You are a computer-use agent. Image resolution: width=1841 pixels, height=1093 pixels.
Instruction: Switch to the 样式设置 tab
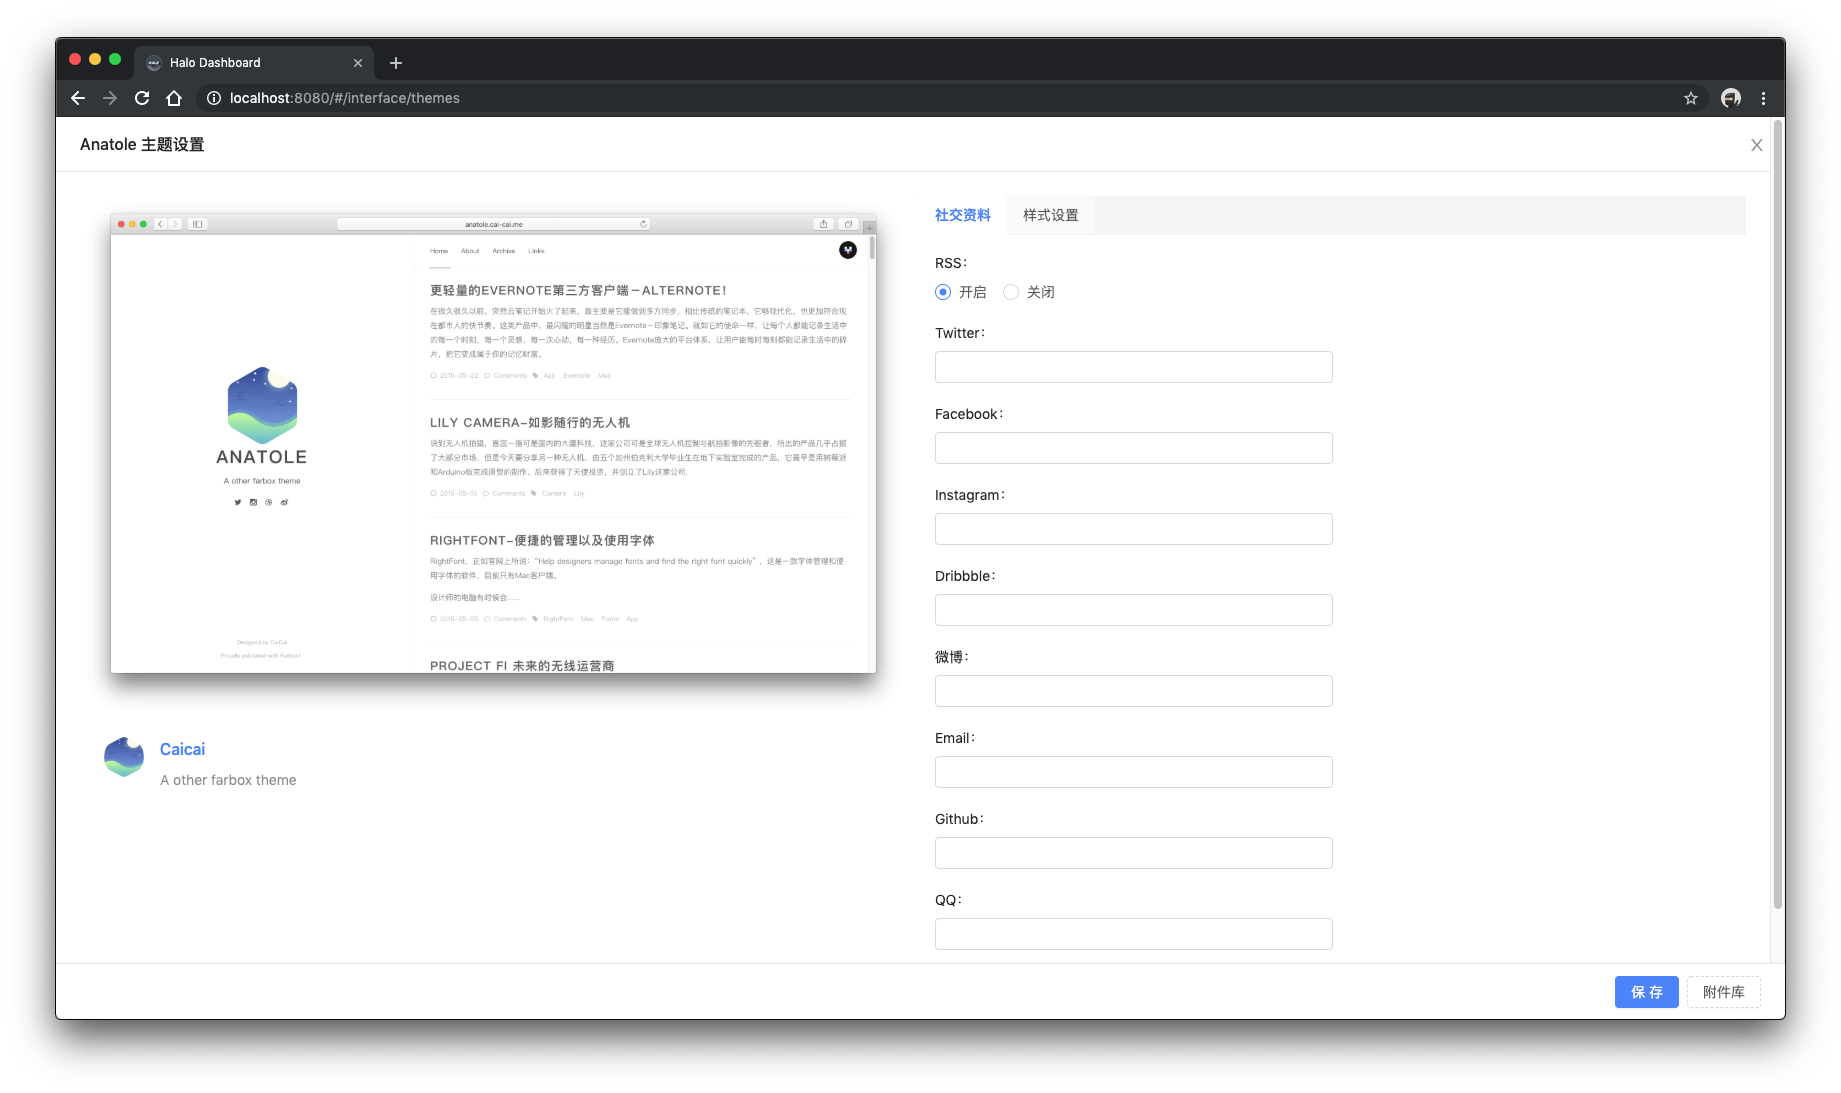pyautogui.click(x=1049, y=215)
